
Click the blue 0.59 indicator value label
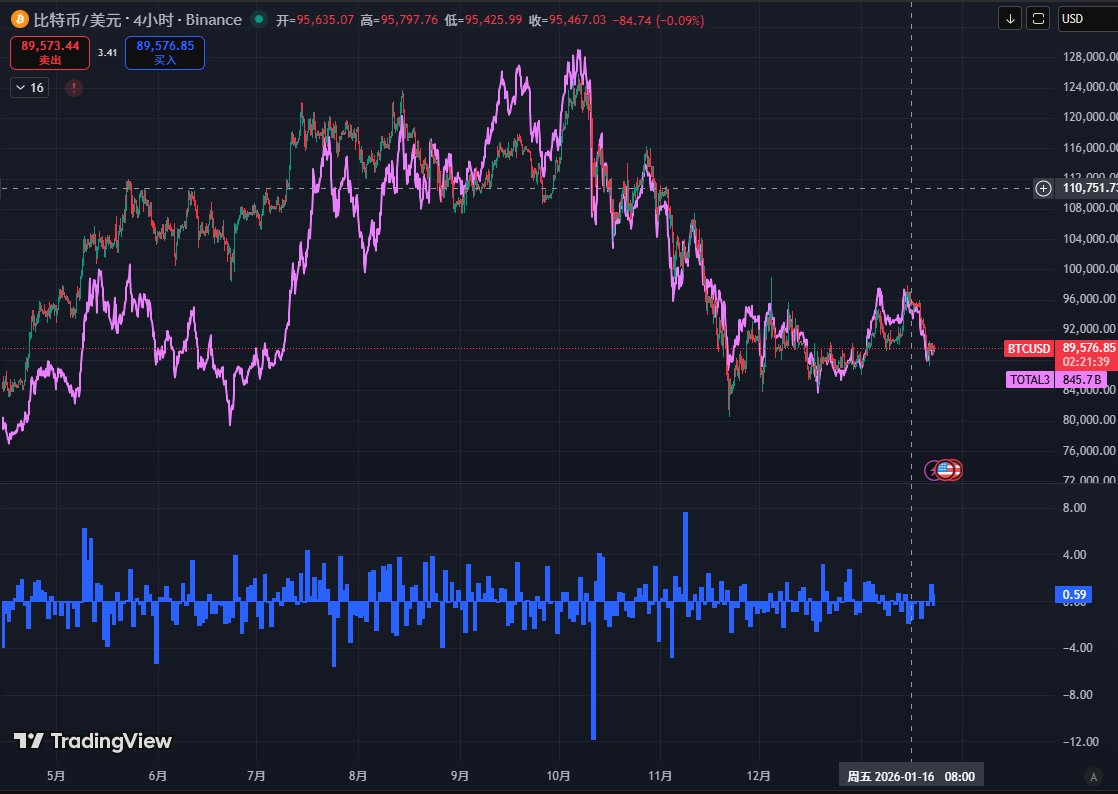point(1075,595)
